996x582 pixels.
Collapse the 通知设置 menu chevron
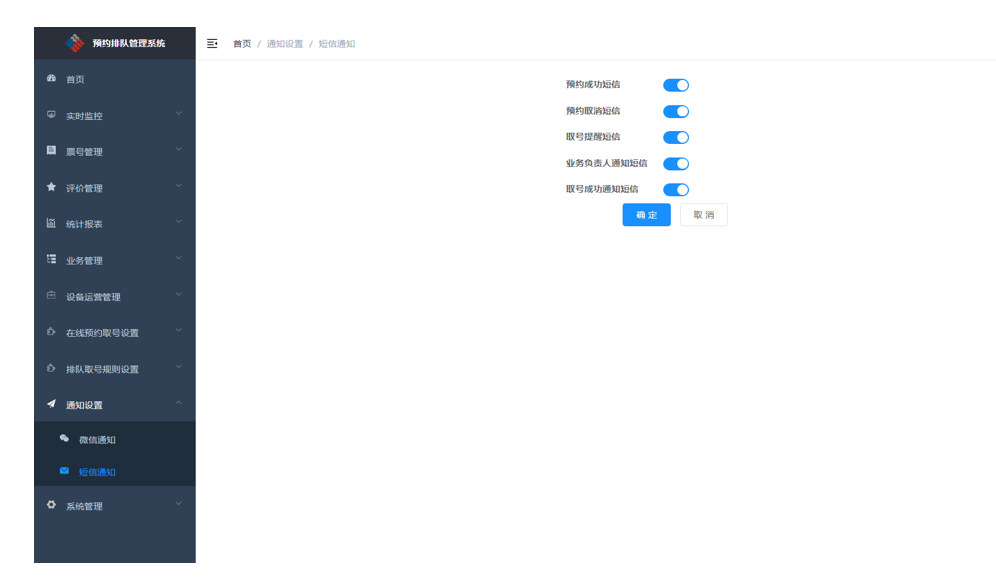coord(179,403)
